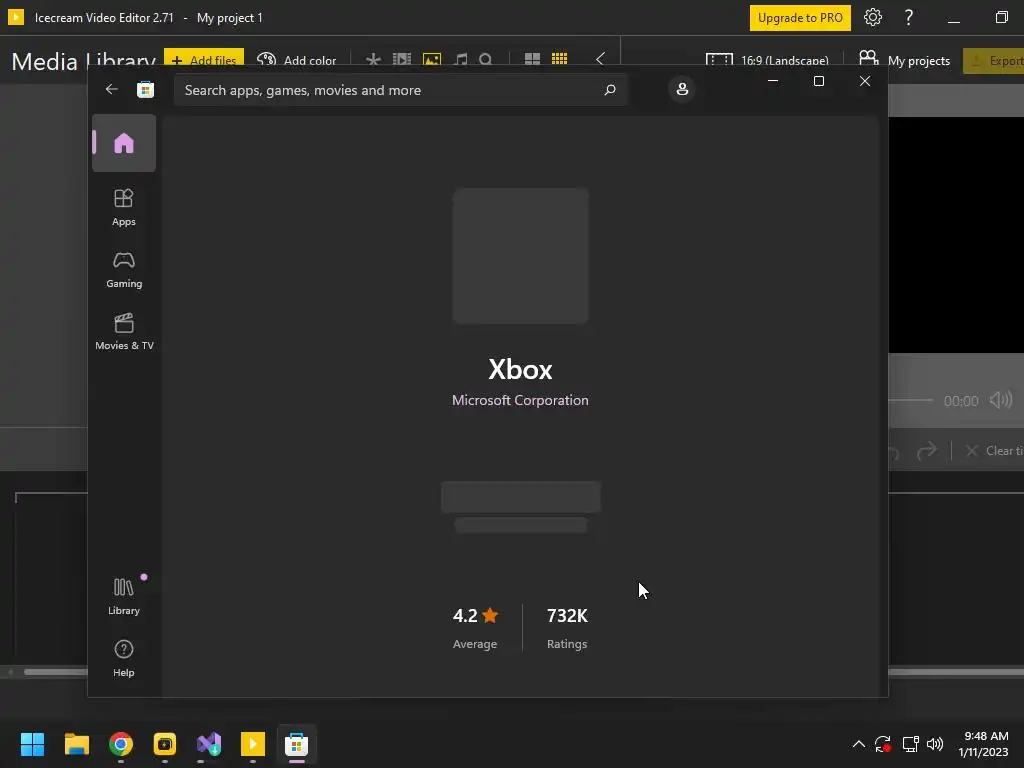Open File Explorer from taskbar
This screenshot has width=1024, height=768.
(x=76, y=744)
